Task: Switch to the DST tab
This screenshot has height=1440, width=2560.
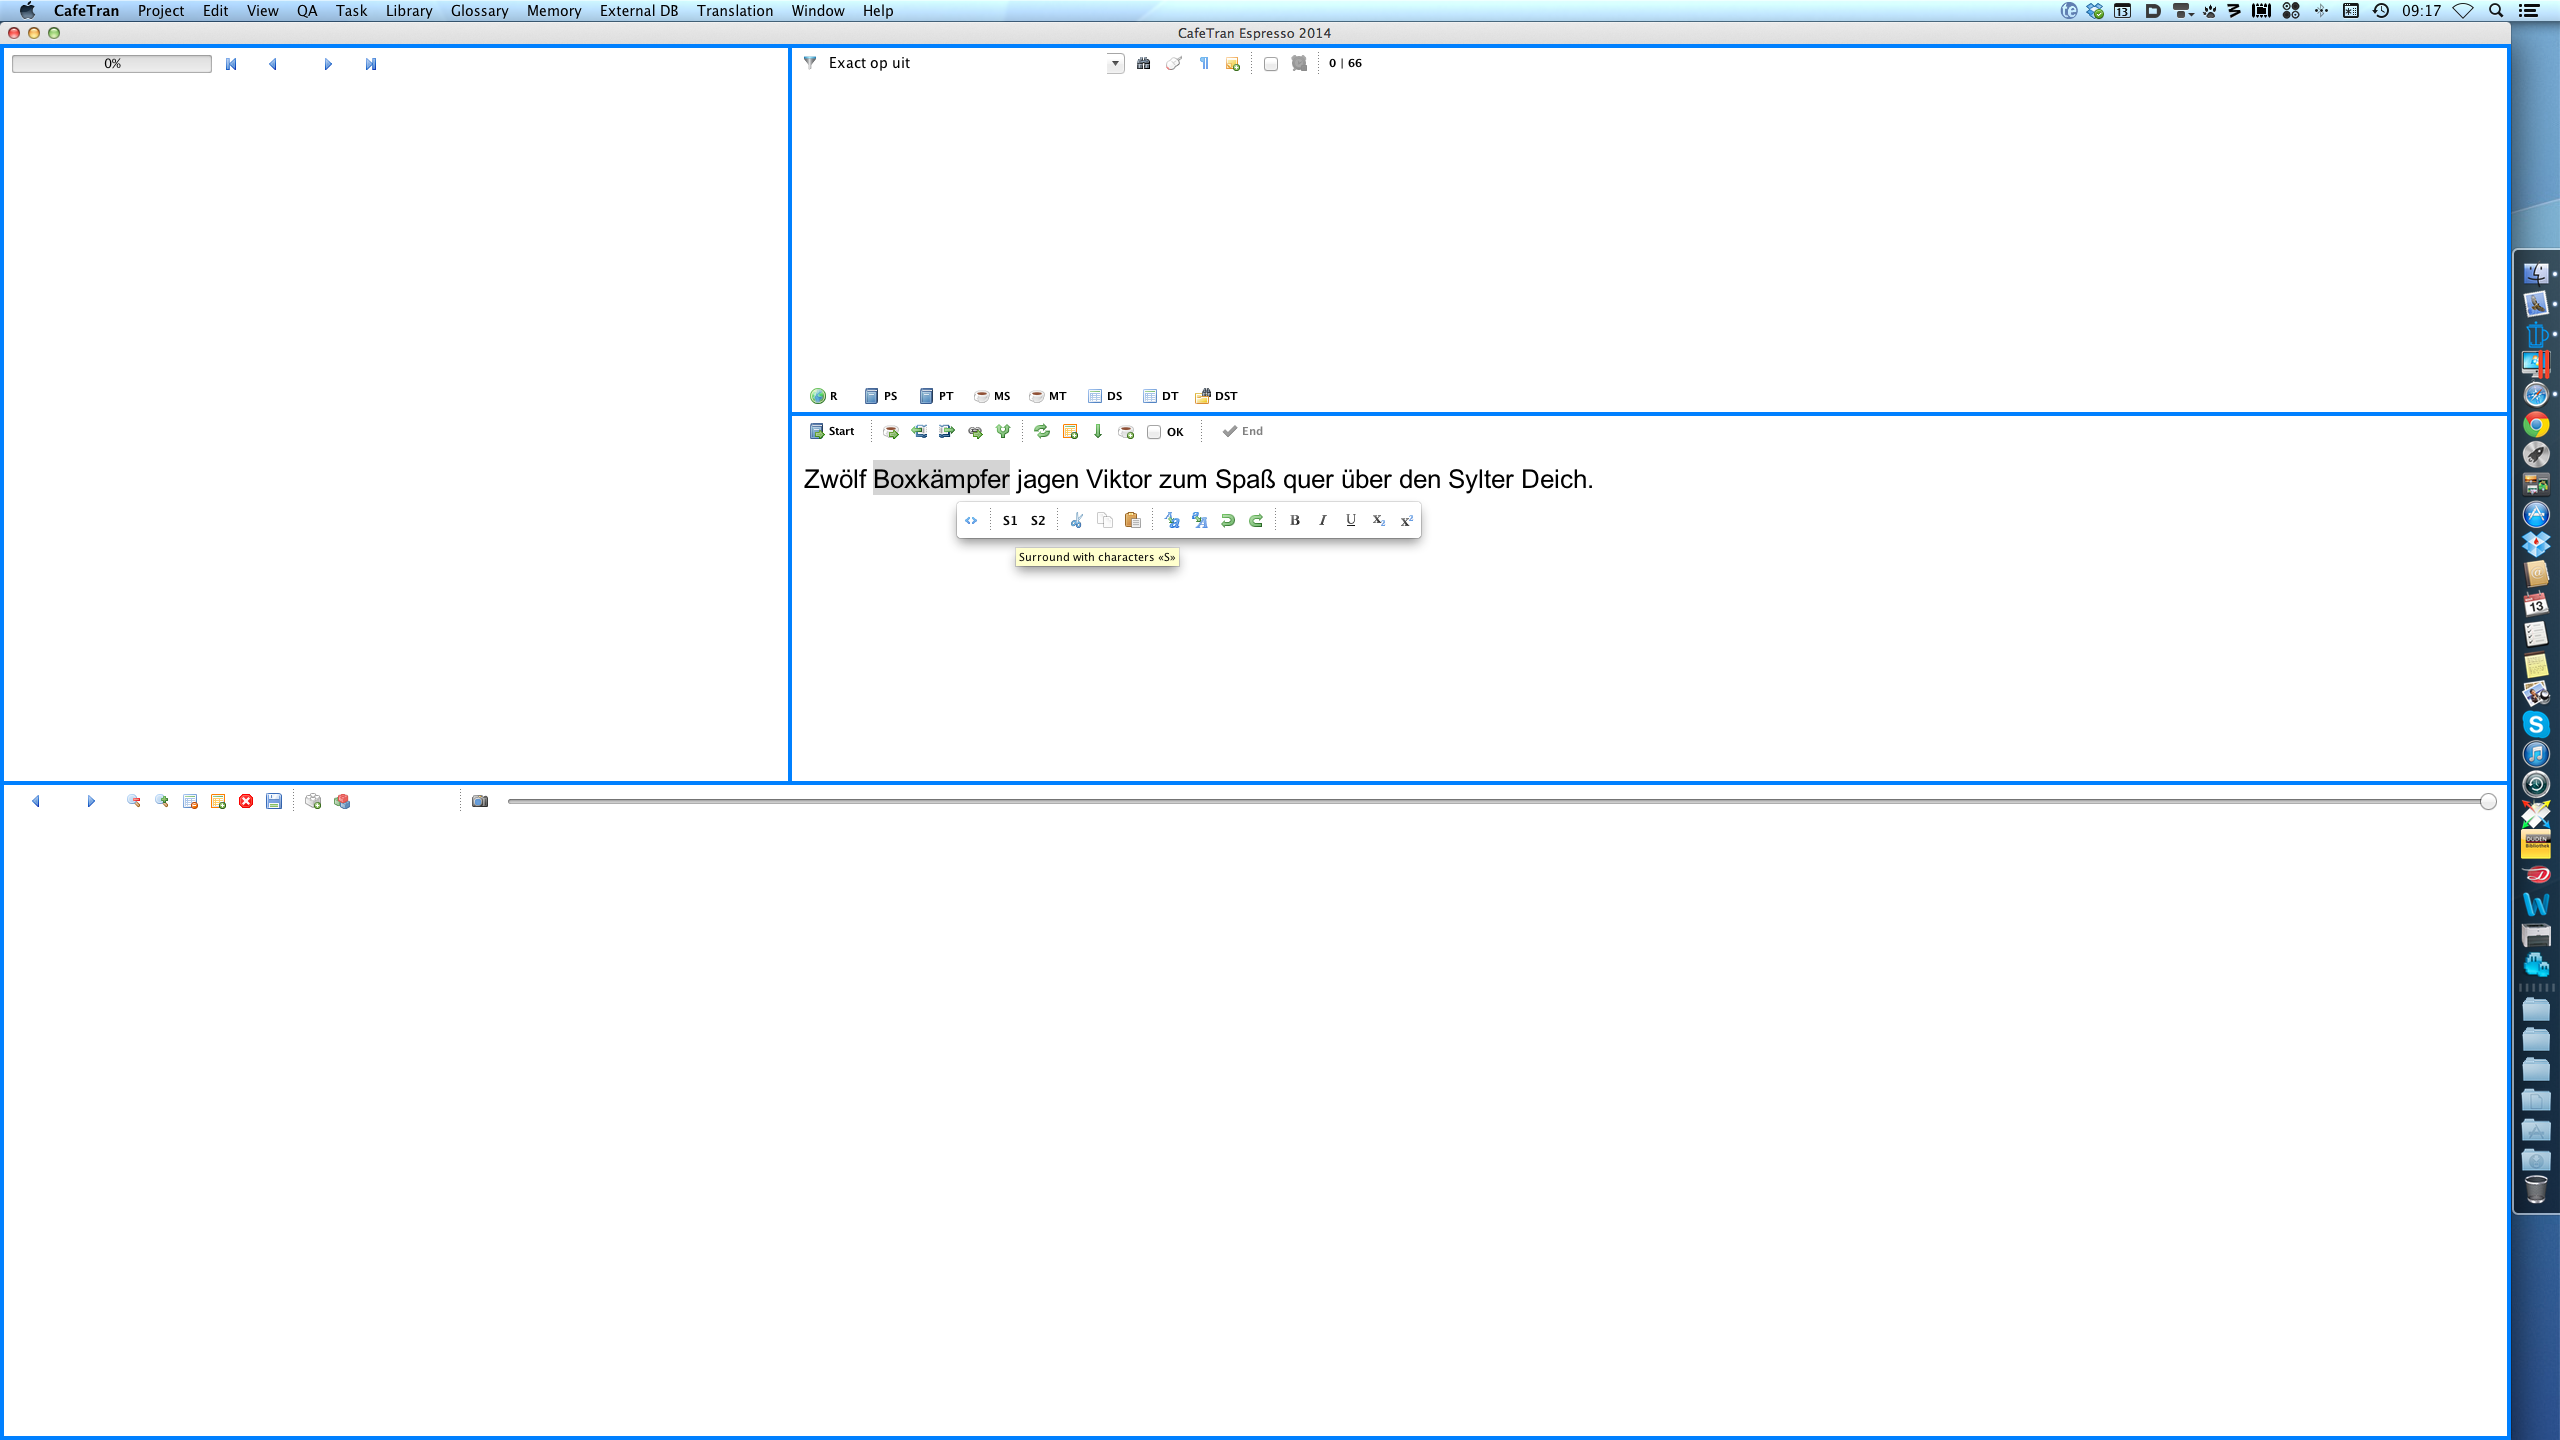Action: 1216,396
